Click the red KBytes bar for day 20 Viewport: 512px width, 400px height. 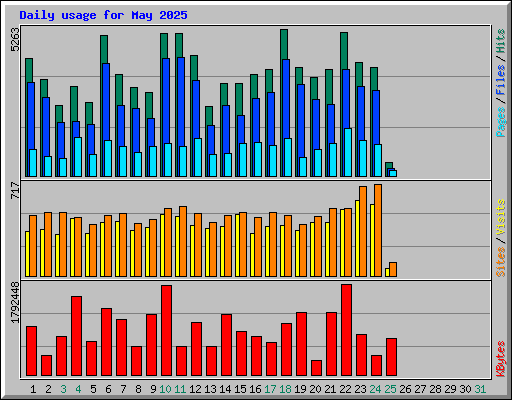(x=316, y=368)
